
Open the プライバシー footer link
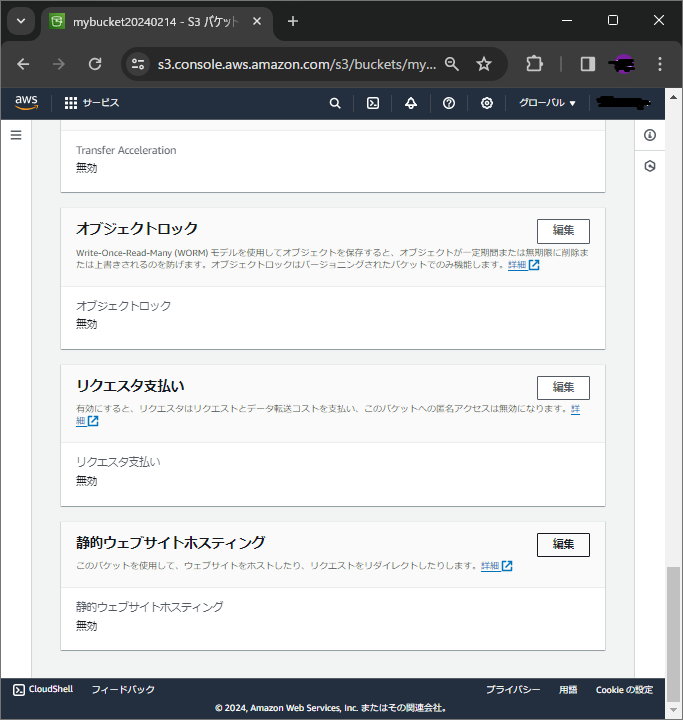(513, 689)
